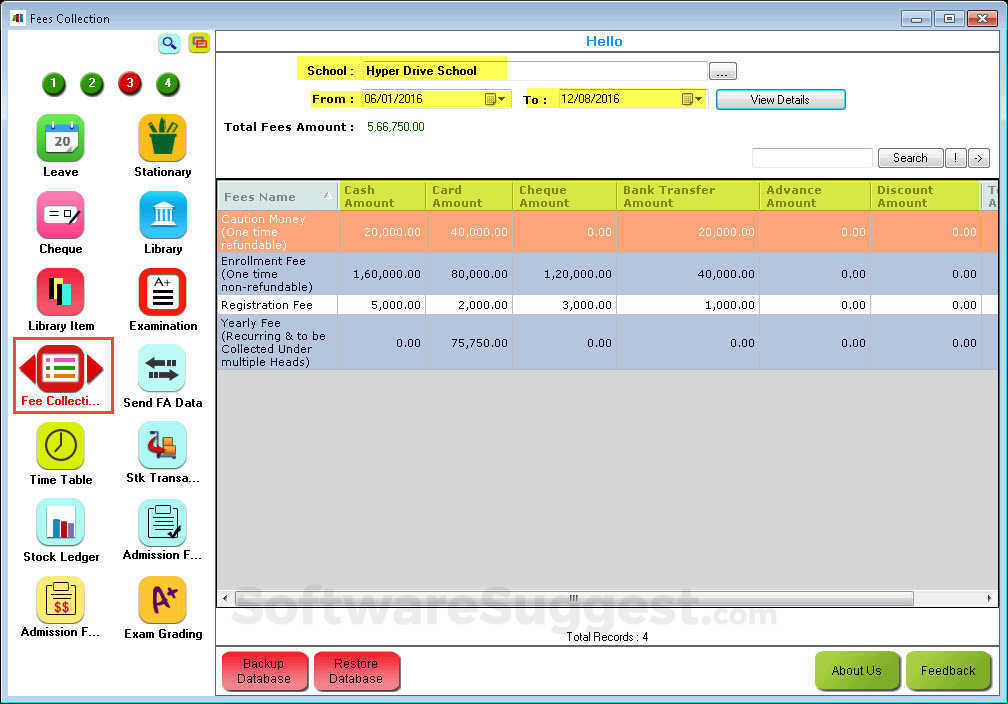Select the Fee Collection icon
Screen dimensions: 1008x704
(x=60, y=369)
